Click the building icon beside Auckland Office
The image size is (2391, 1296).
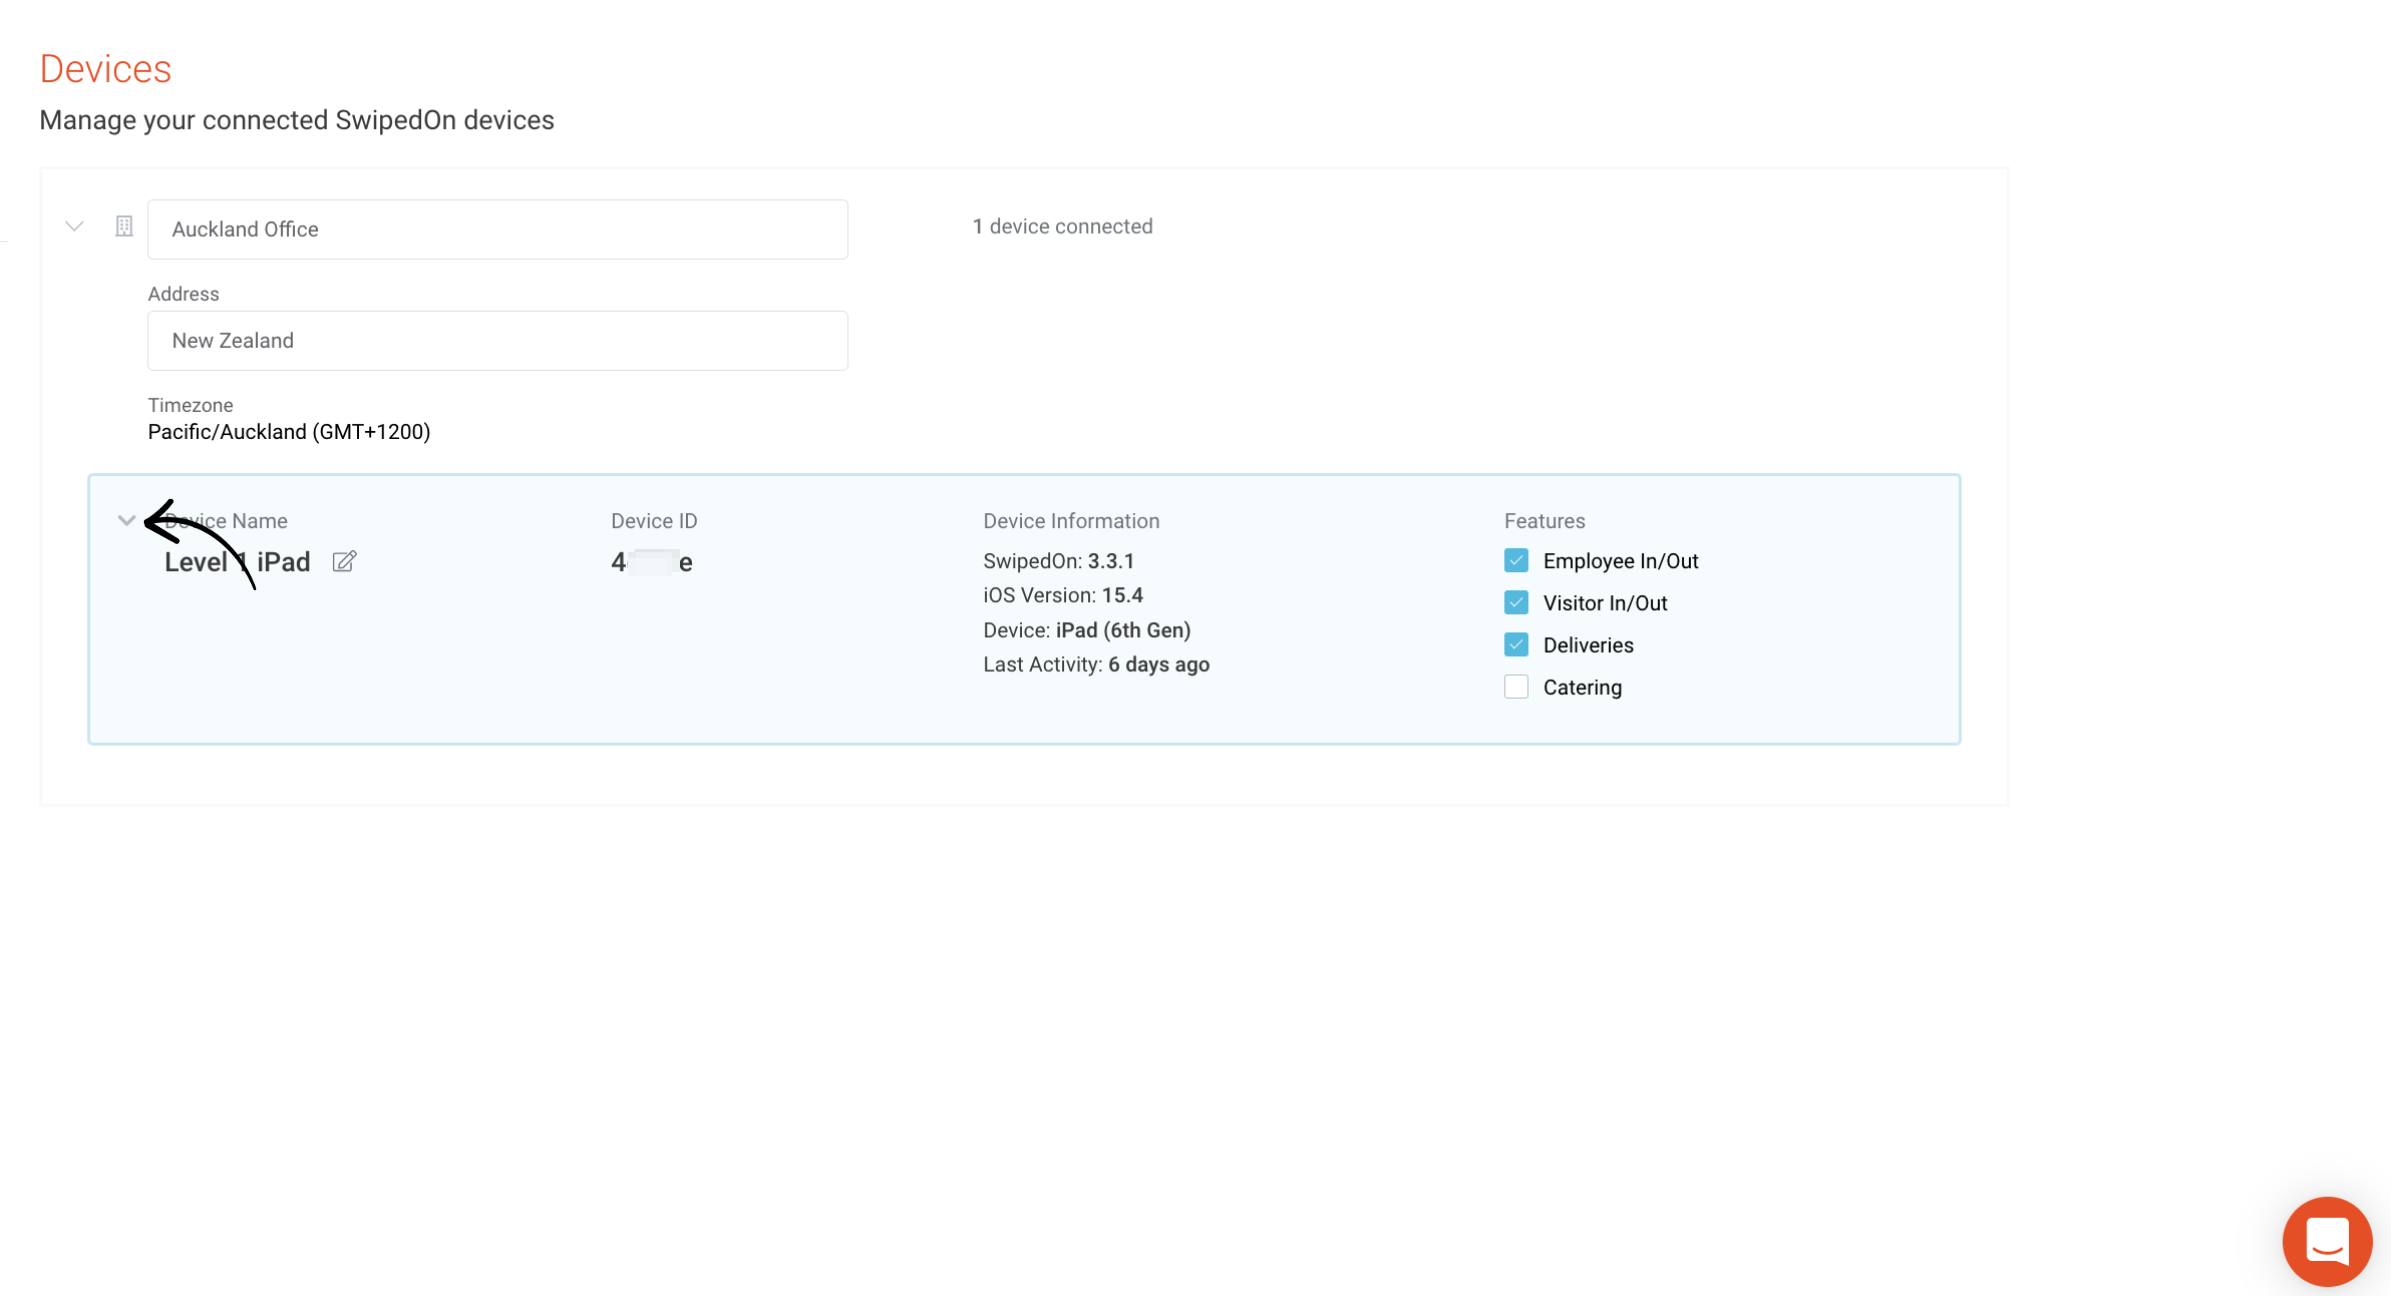124,227
